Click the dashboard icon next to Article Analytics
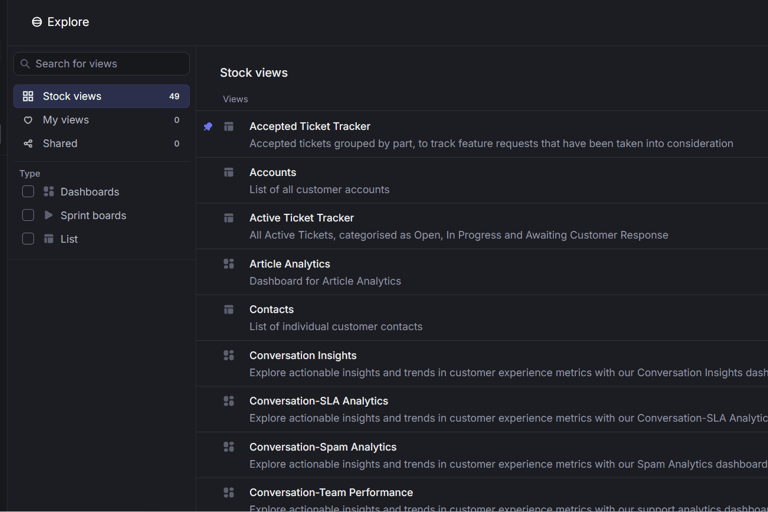Viewport: 768px width, 512px height. [x=229, y=264]
